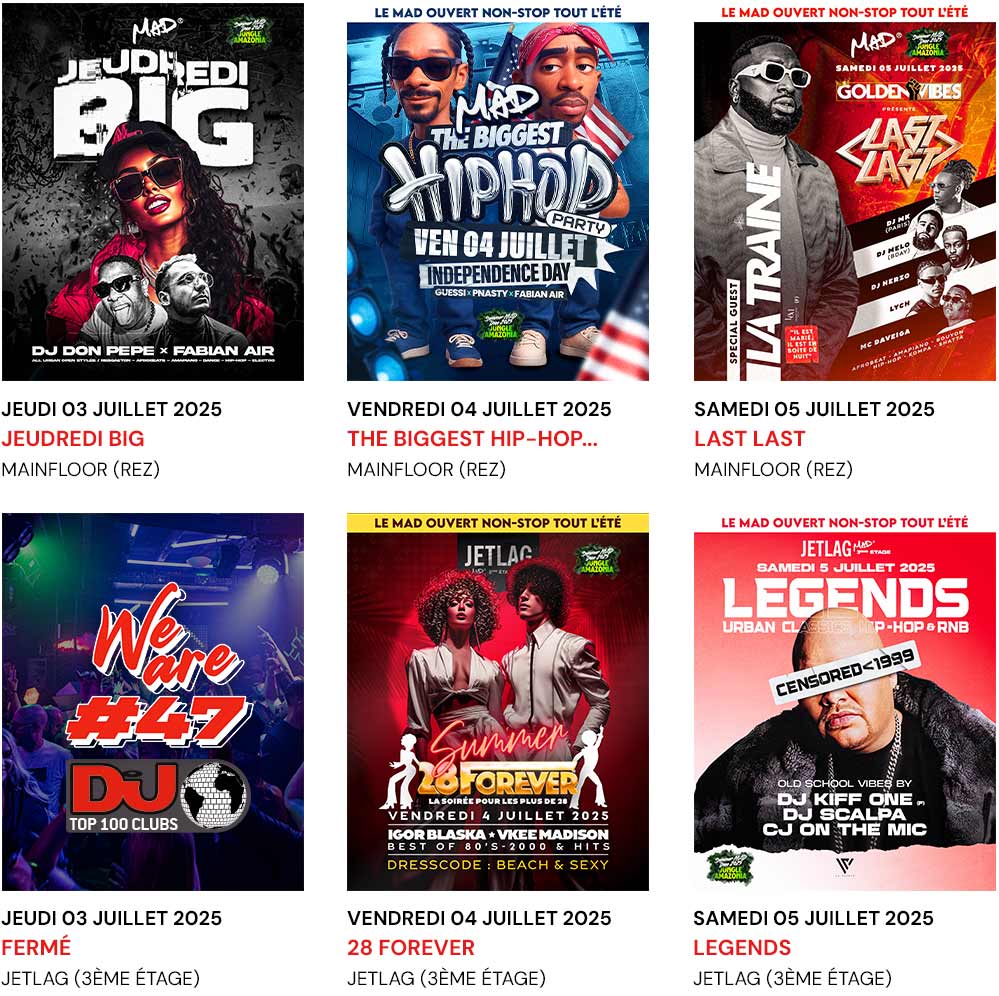
Task: Click the date Samedi 05 Juillet above Legends
Action: 814,918
